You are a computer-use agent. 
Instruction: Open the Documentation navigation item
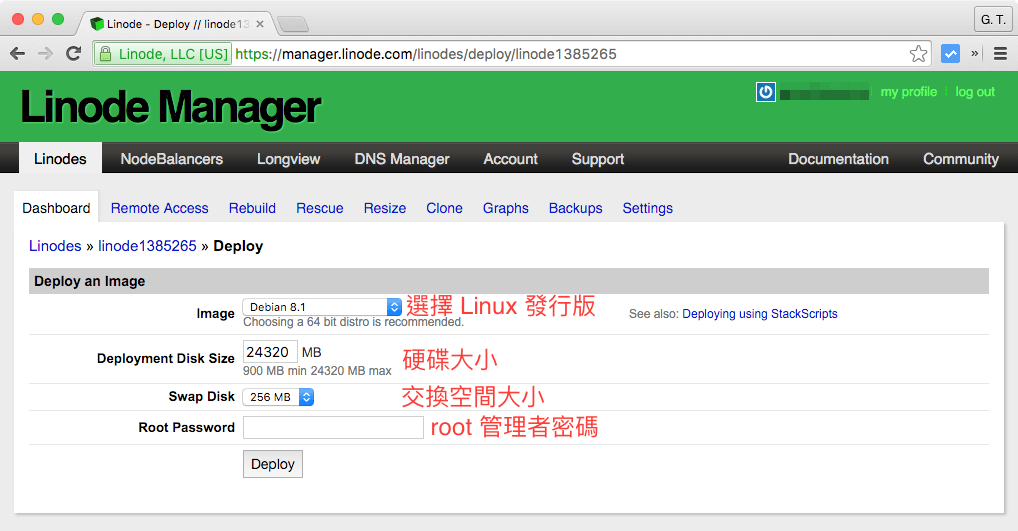coord(838,159)
